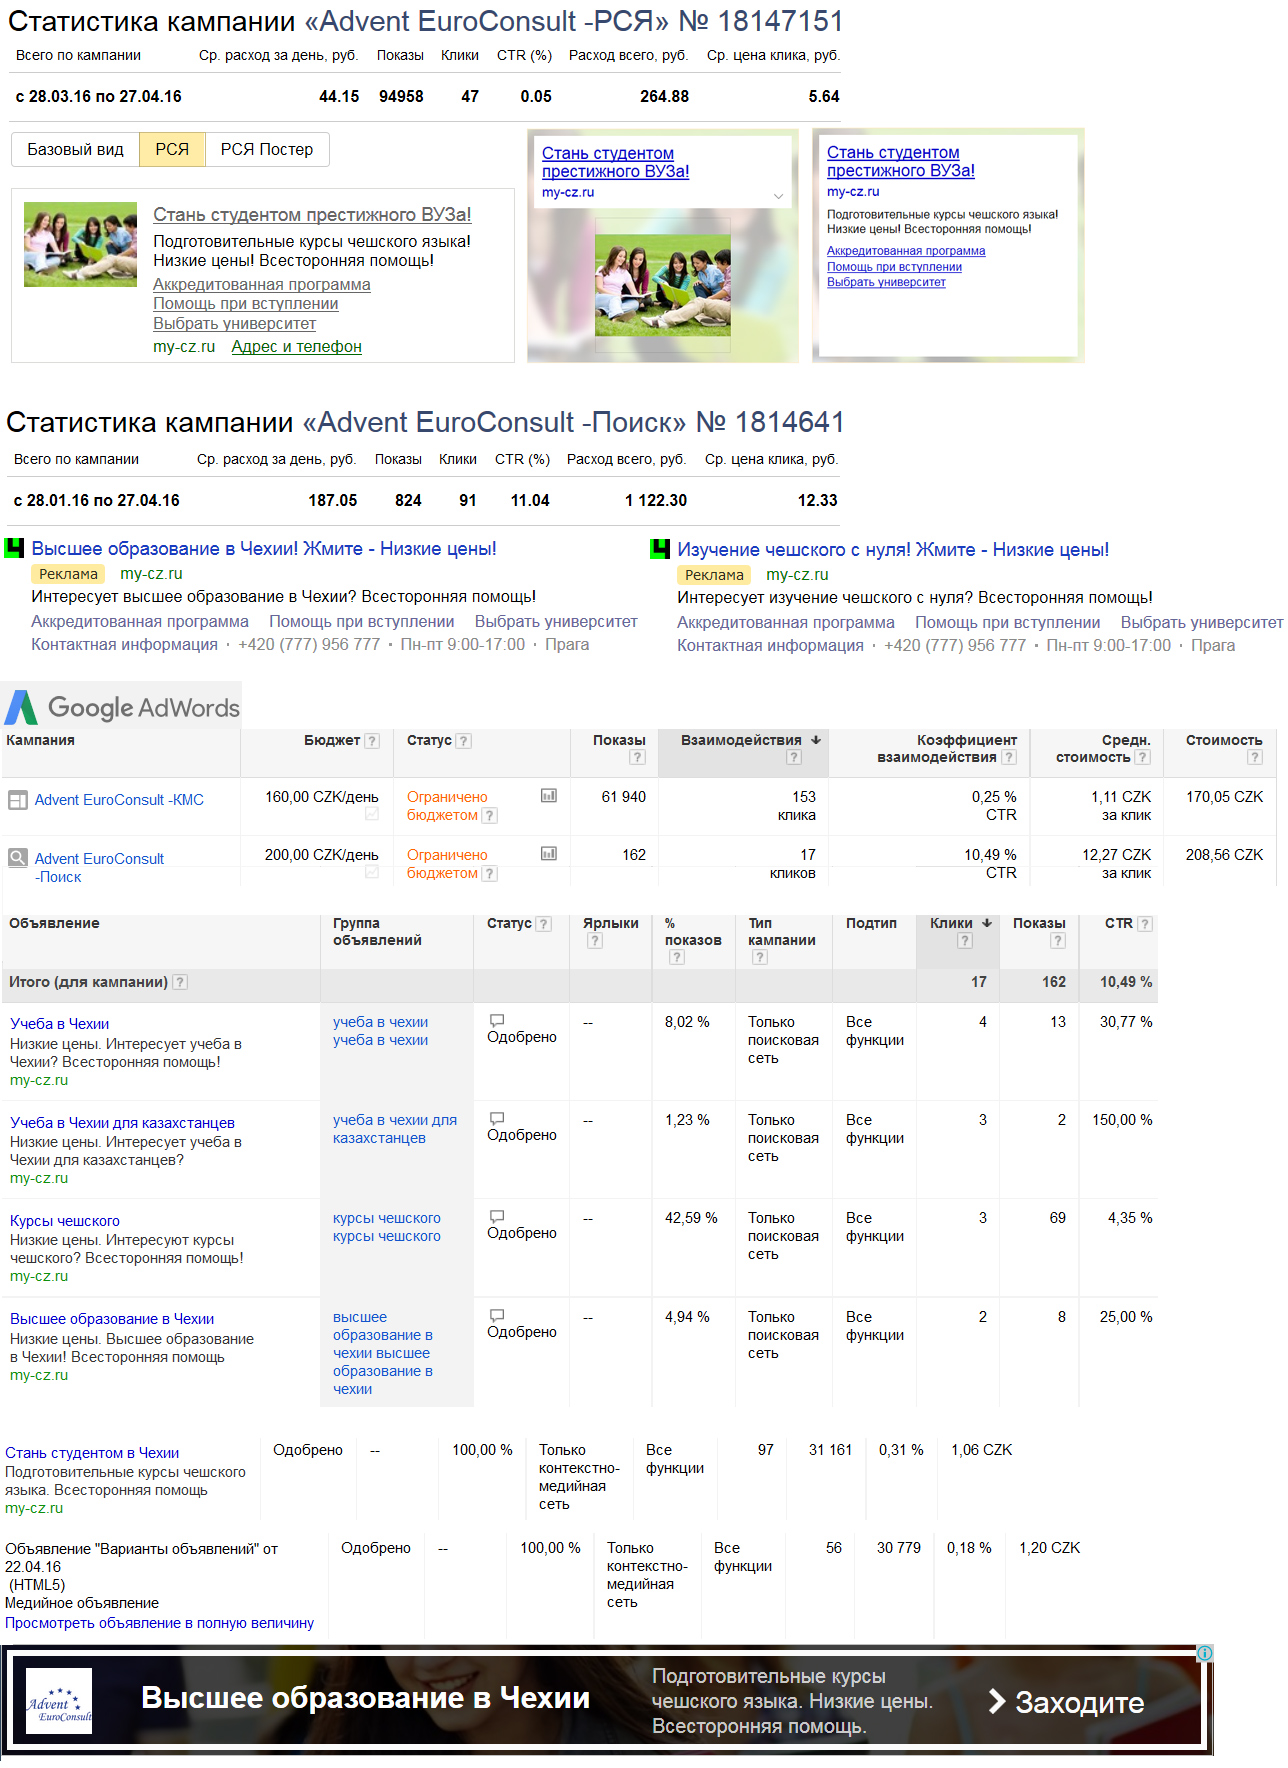Click the Реклама label on first search ad
1288x1768 pixels.
tap(69, 574)
